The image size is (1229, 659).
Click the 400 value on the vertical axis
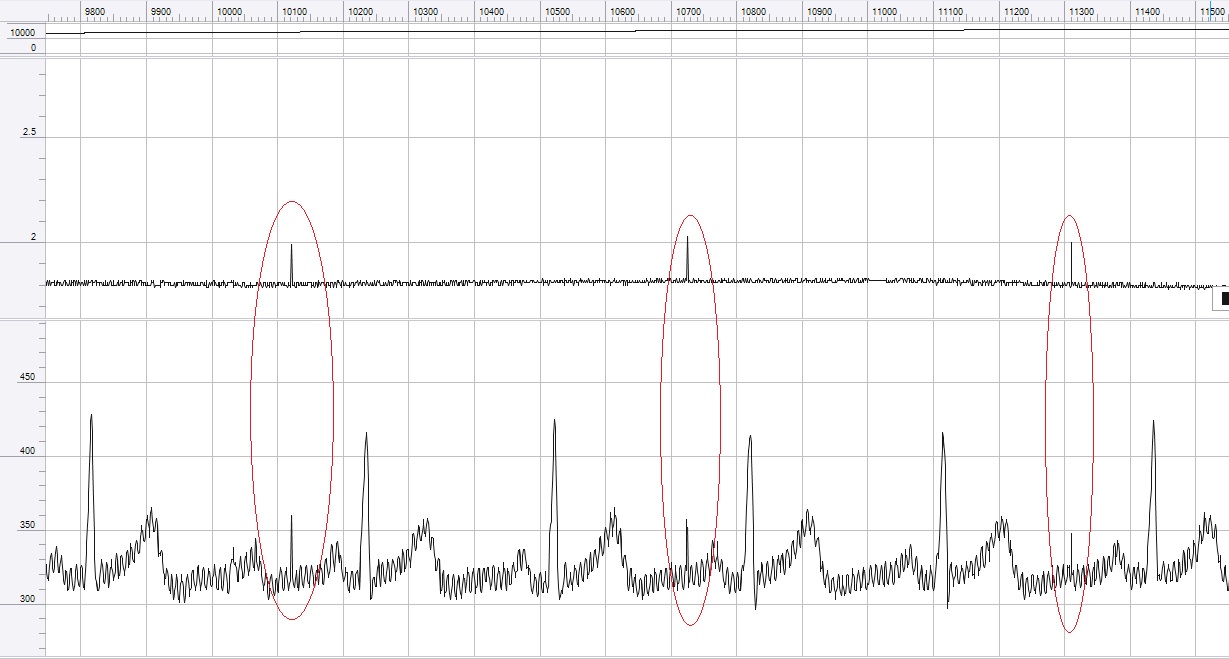(x=29, y=452)
